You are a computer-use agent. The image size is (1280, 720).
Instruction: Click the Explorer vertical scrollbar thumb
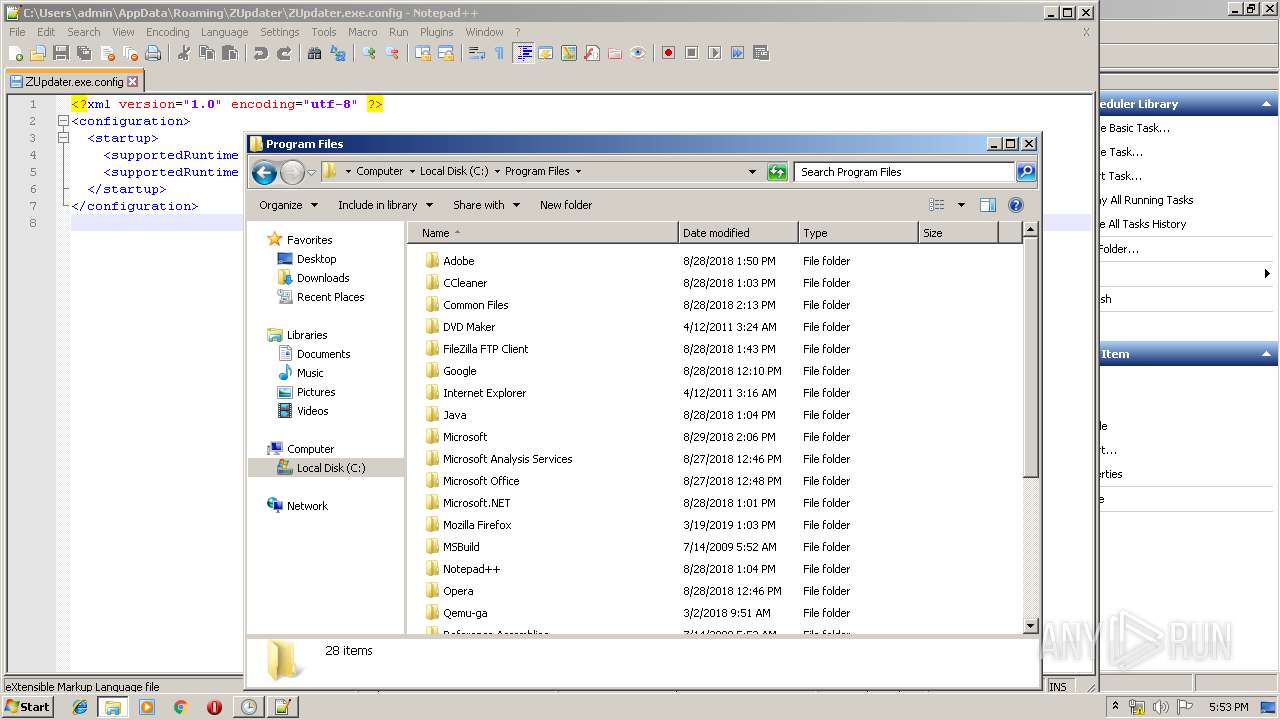(x=1031, y=358)
